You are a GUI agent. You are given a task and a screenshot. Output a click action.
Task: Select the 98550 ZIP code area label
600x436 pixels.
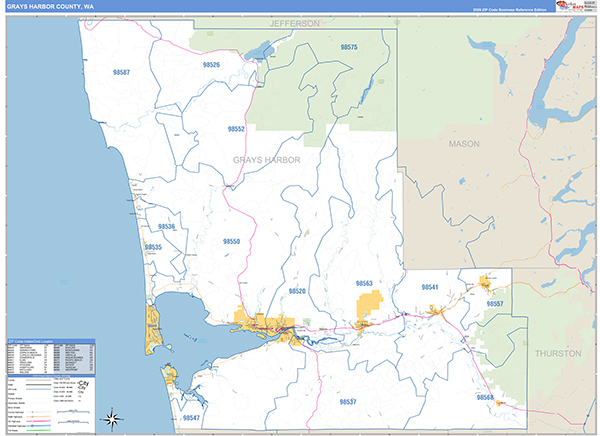pos(231,242)
